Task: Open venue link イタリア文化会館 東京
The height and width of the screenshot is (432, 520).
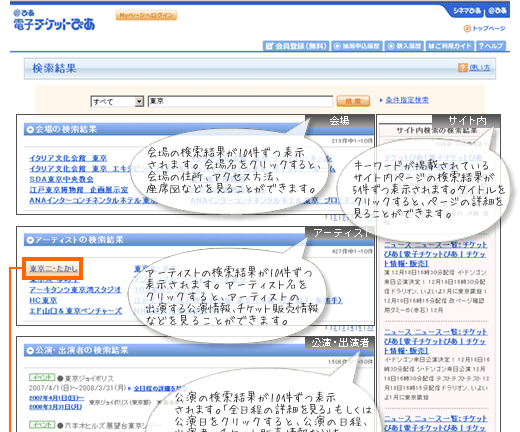Action: (x=68, y=158)
